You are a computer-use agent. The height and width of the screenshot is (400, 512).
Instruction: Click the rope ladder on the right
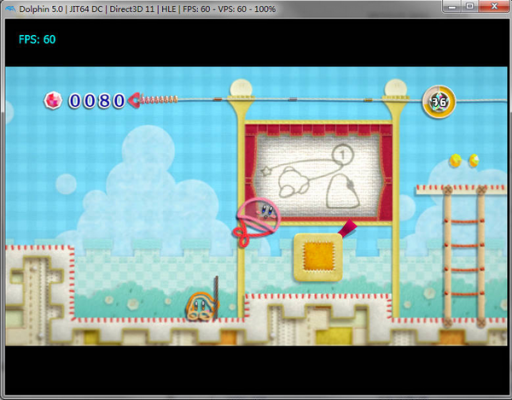[464, 257]
